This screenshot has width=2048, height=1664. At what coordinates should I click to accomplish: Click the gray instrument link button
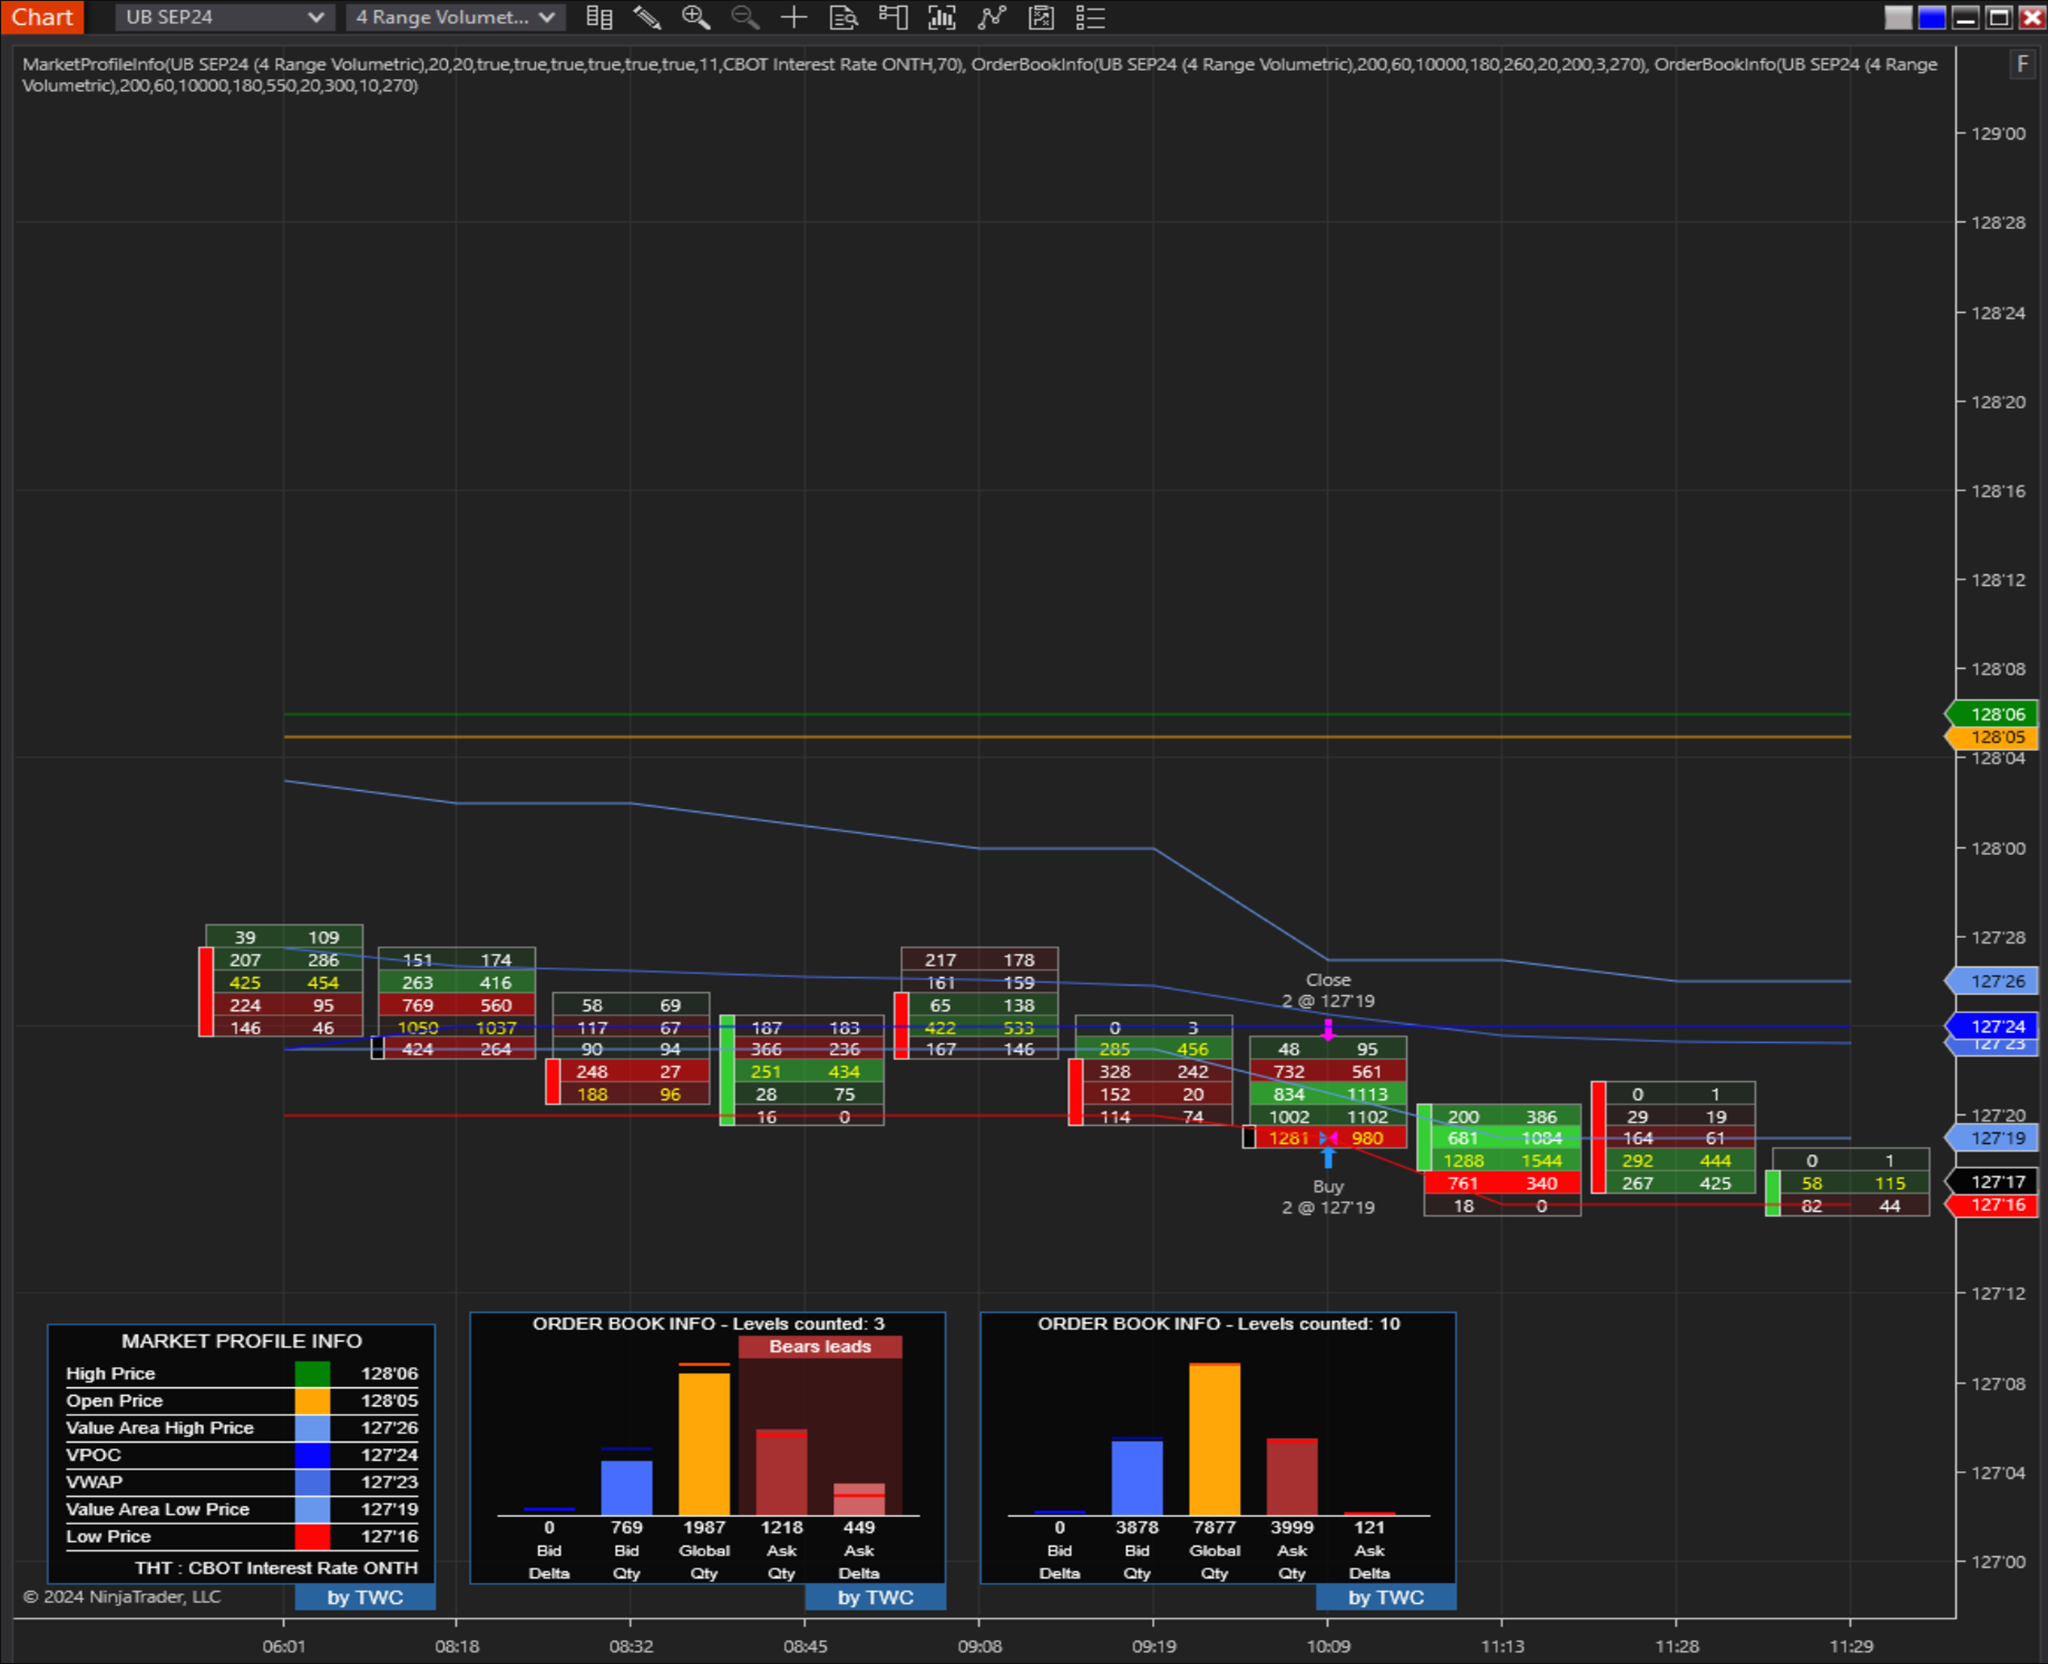pos(1898,18)
